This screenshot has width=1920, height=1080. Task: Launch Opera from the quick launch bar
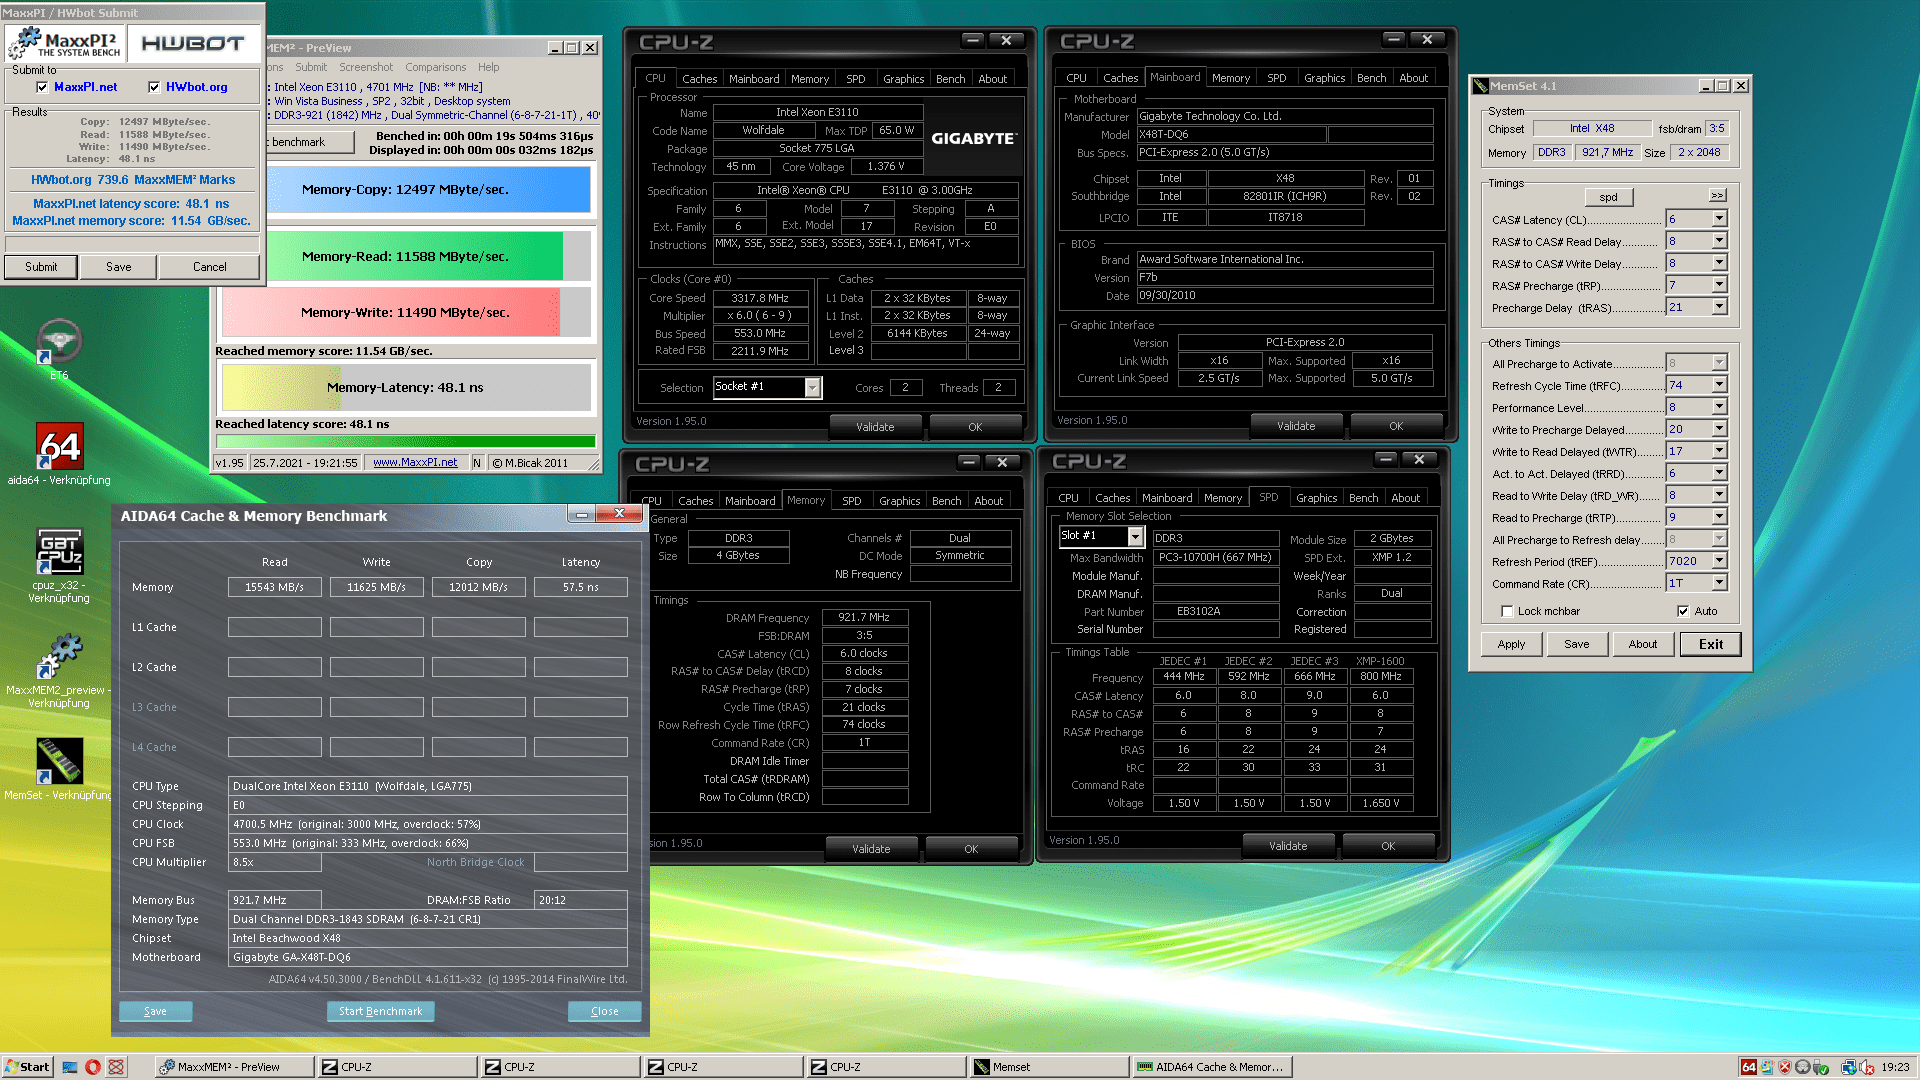point(93,1067)
